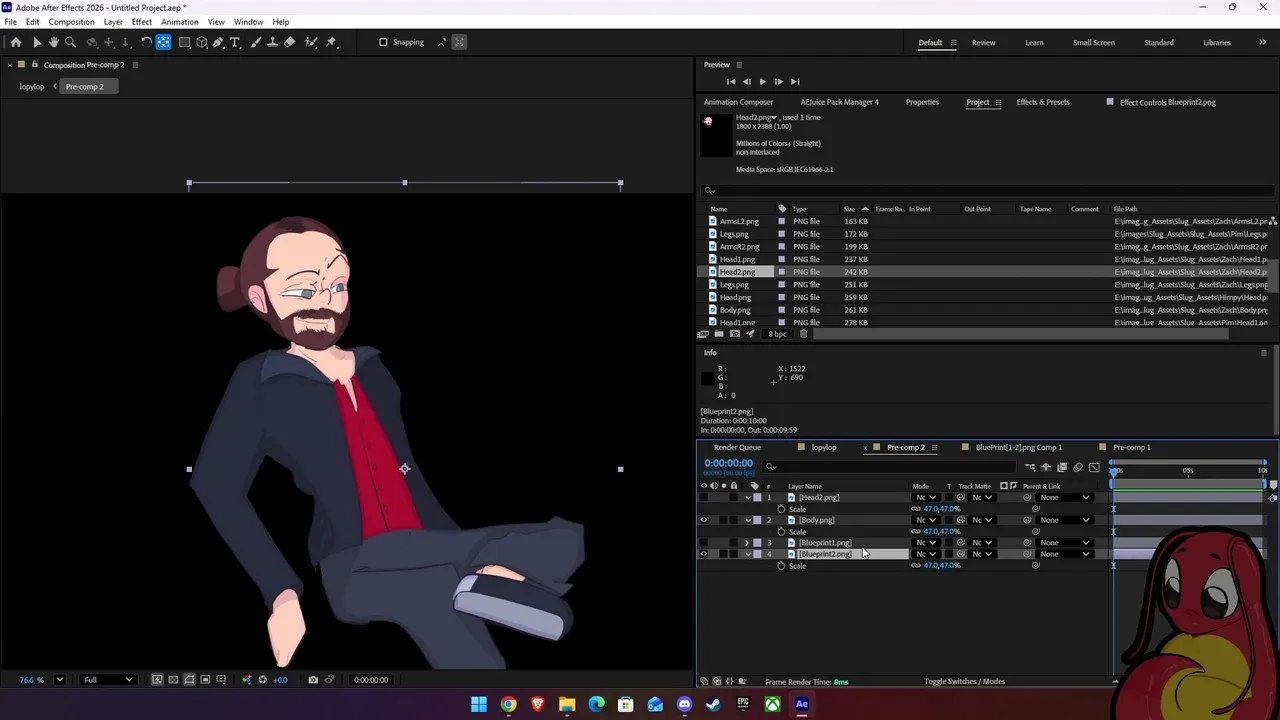Switch to the Small Screen workspace
The height and width of the screenshot is (720, 1280).
click(x=1094, y=42)
